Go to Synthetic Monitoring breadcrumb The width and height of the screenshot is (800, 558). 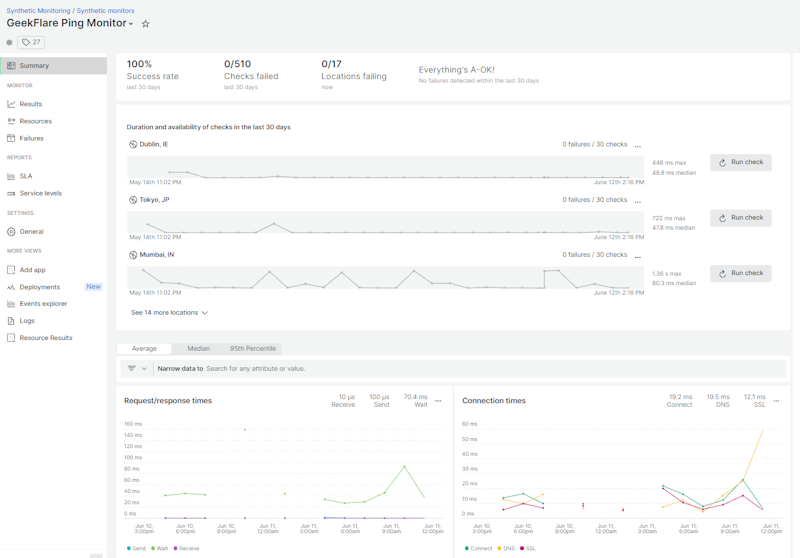(38, 10)
